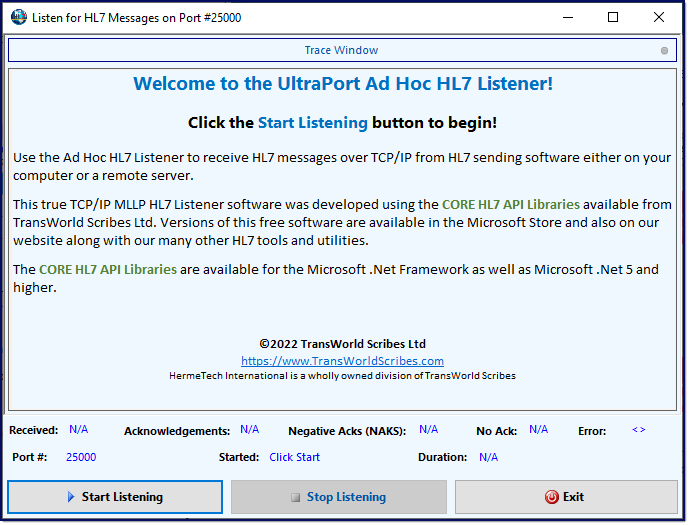
Task: Click the Error value angle brackets
Action: point(638,430)
